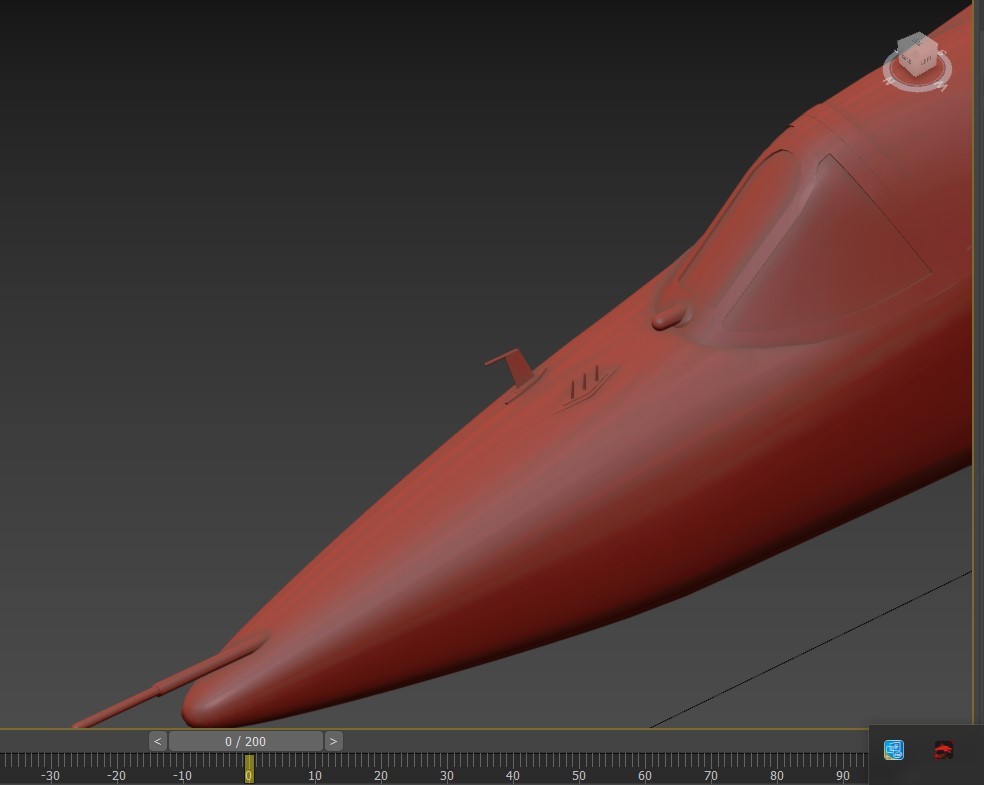
Task: Select the small bulge ahead of the canopy
Action: [671, 316]
